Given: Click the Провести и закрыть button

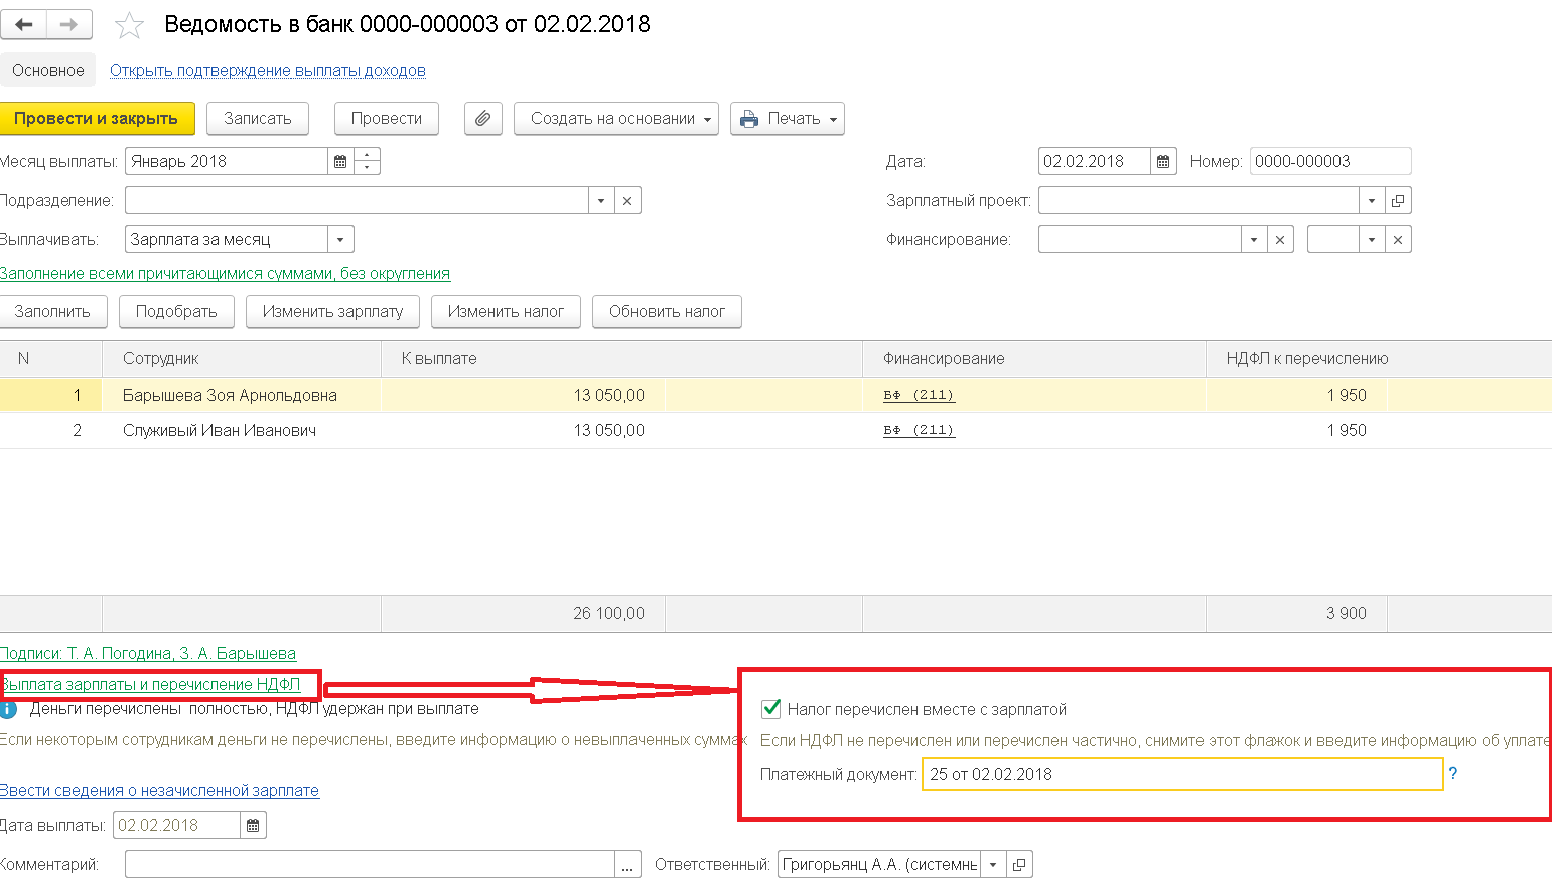Looking at the screenshot, I should tap(96, 118).
